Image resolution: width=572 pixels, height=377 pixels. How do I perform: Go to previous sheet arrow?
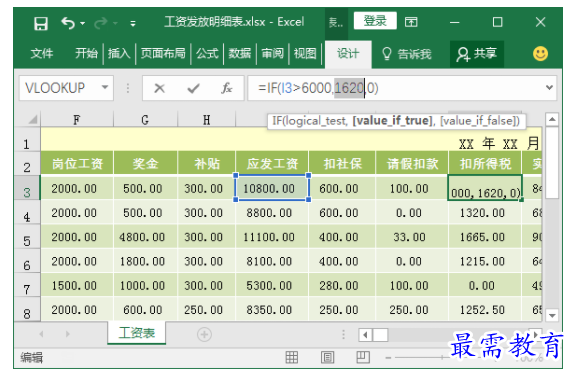coord(41,334)
